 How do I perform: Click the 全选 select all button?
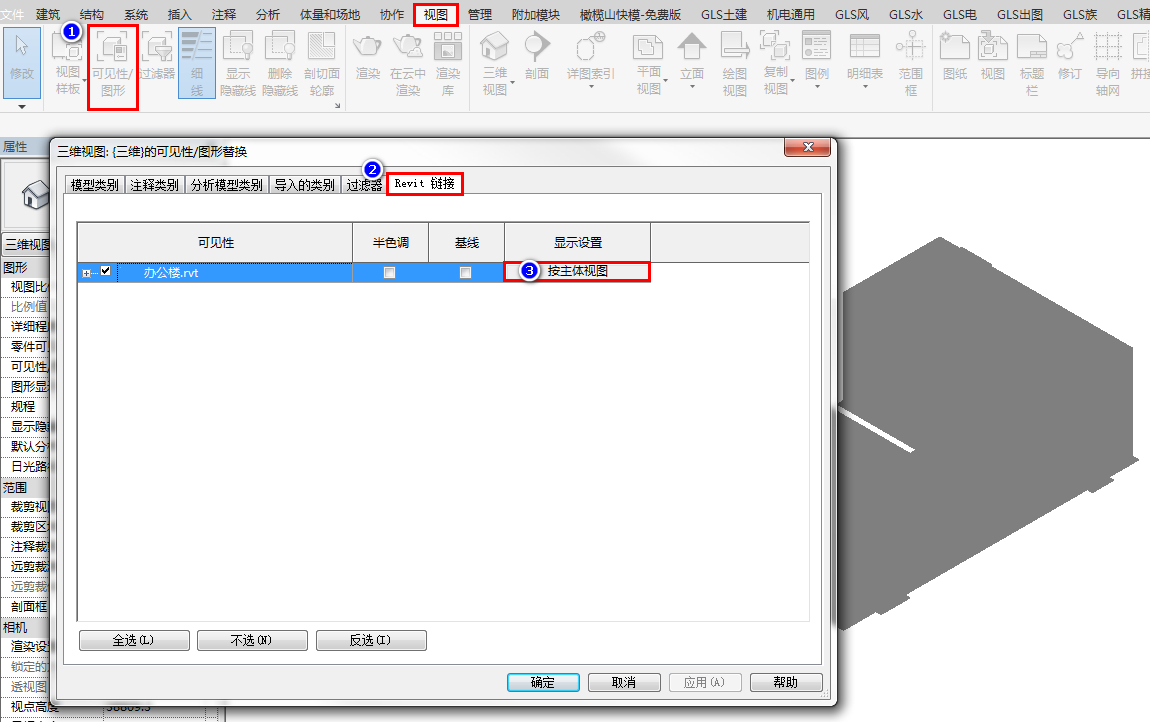134,641
